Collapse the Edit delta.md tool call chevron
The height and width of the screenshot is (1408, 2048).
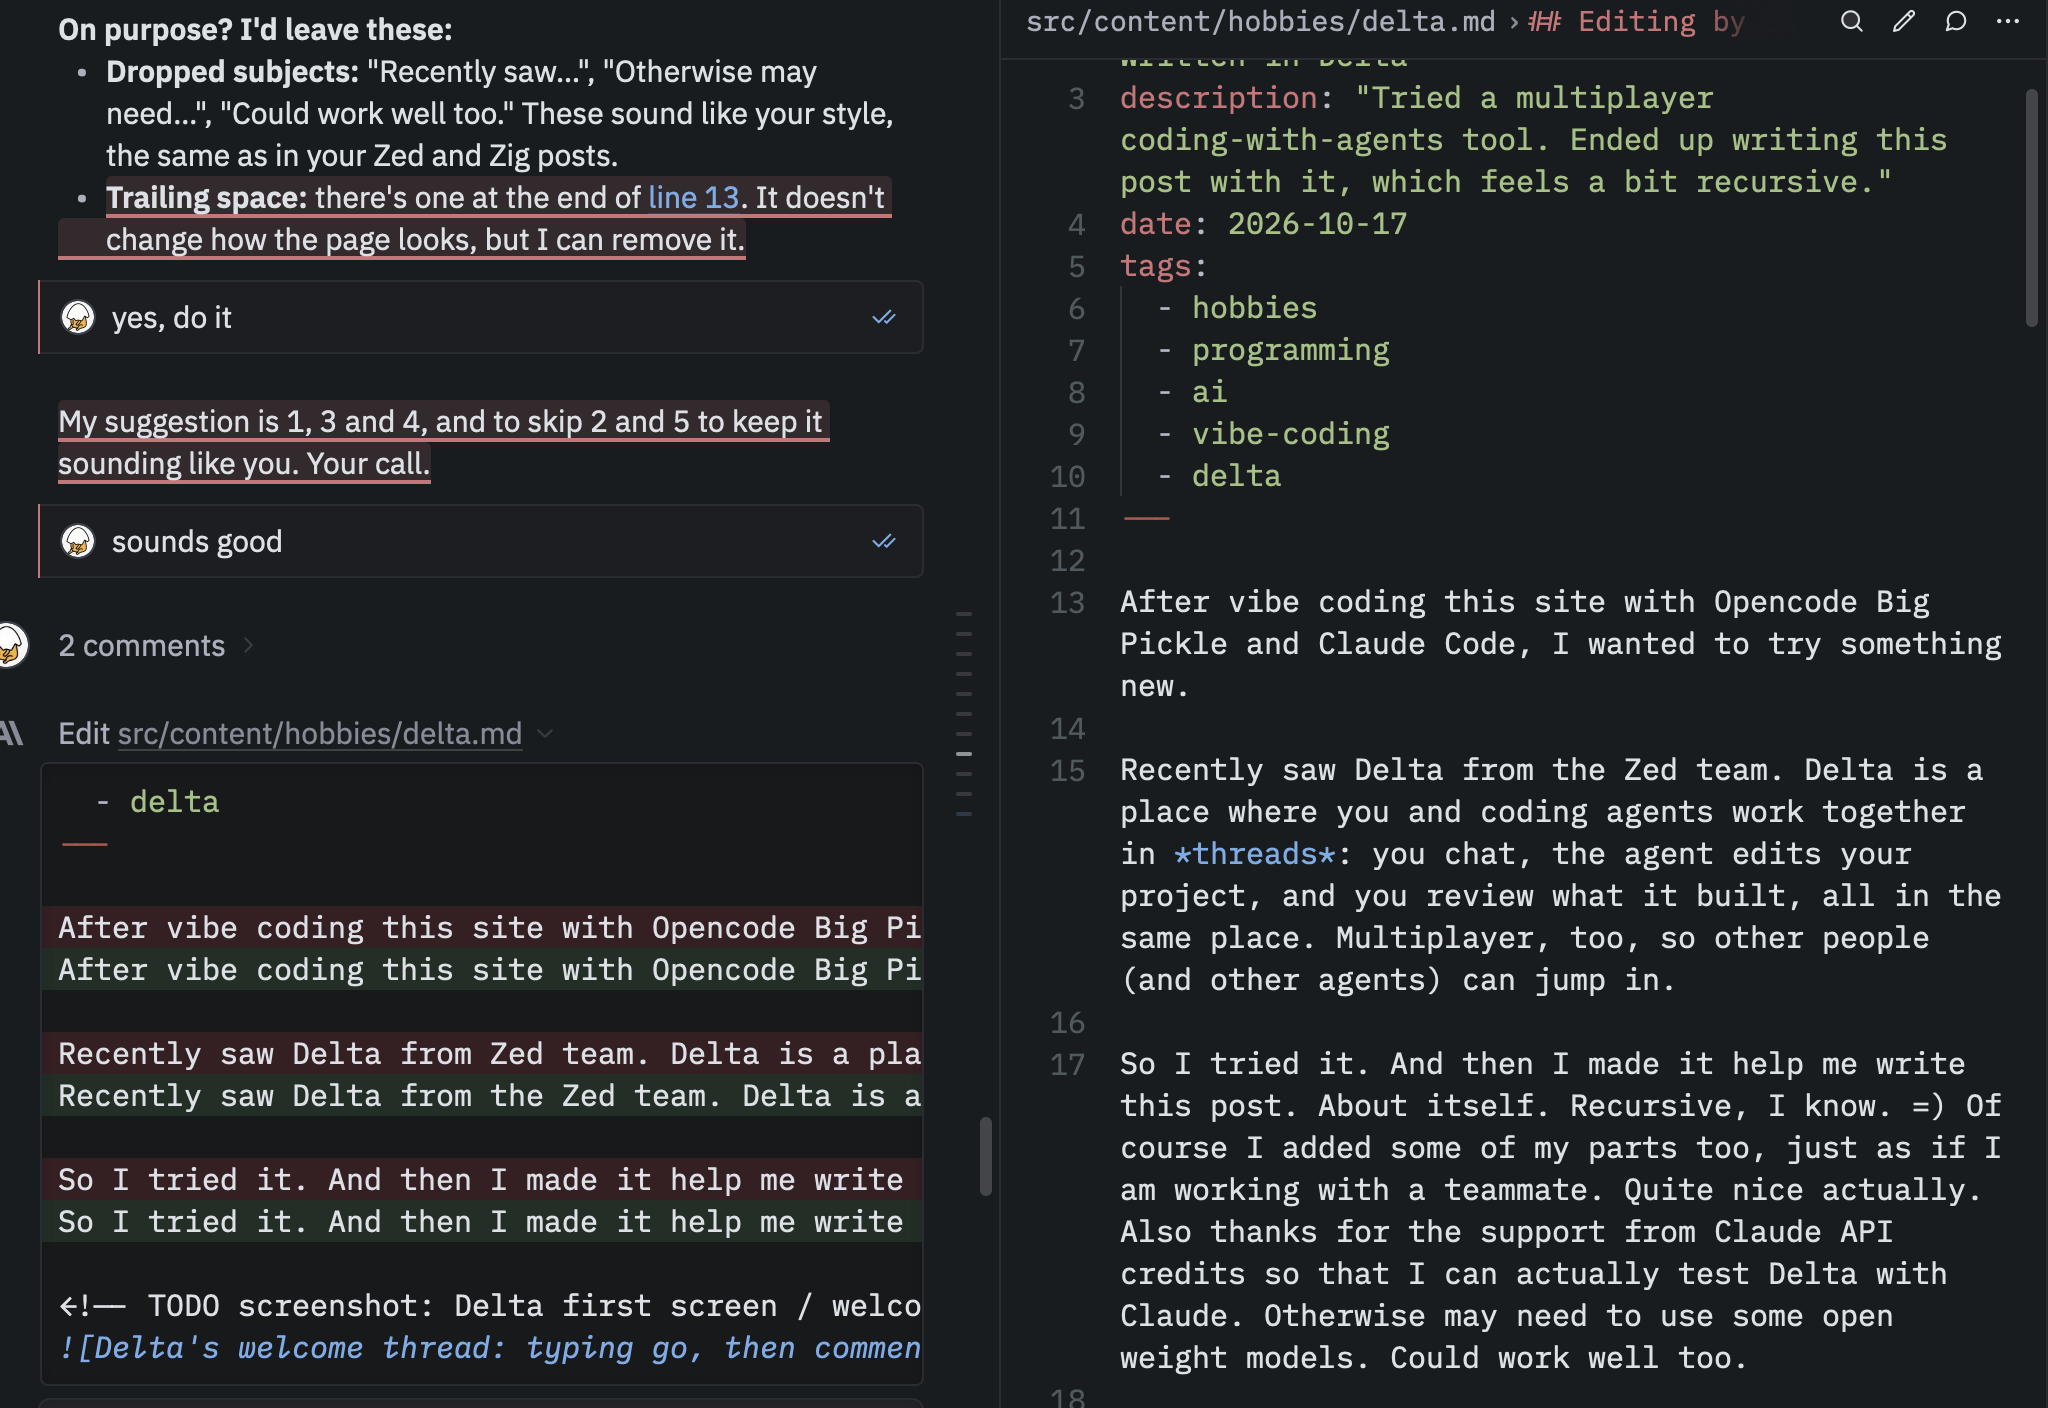[x=545, y=734]
